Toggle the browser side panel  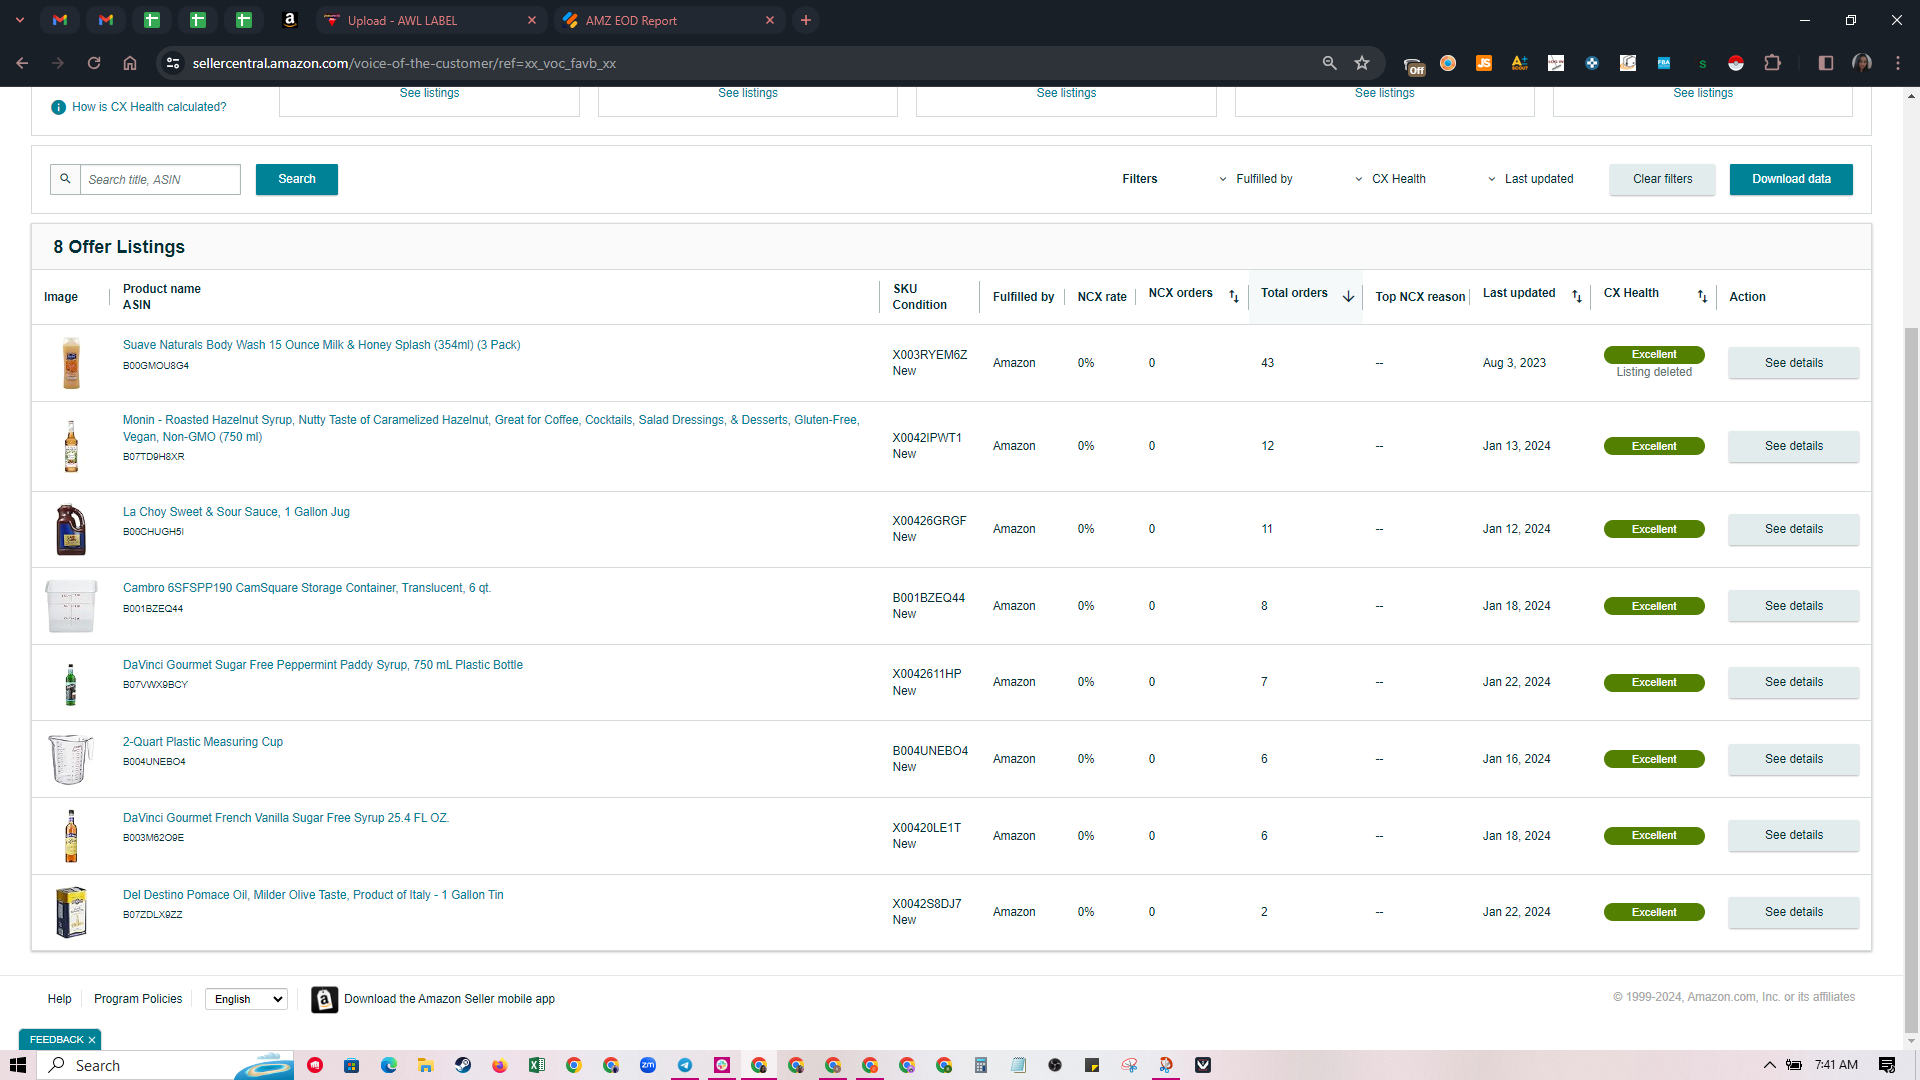click(1826, 63)
